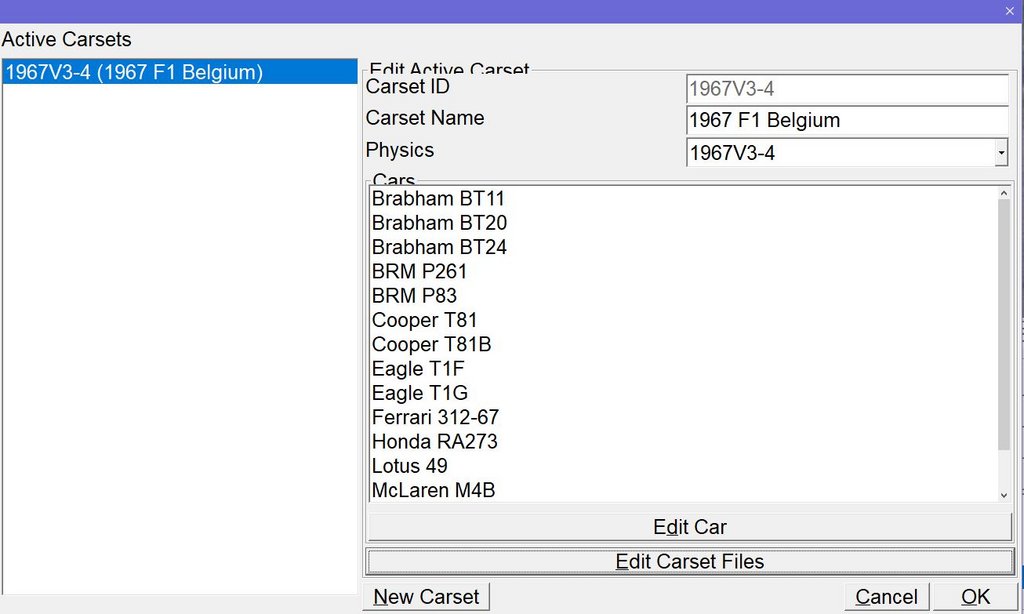The width and height of the screenshot is (1024, 614).
Task: Click the Cars list scroll-up arrow
Action: pyautogui.click(x=1004, y=193)
